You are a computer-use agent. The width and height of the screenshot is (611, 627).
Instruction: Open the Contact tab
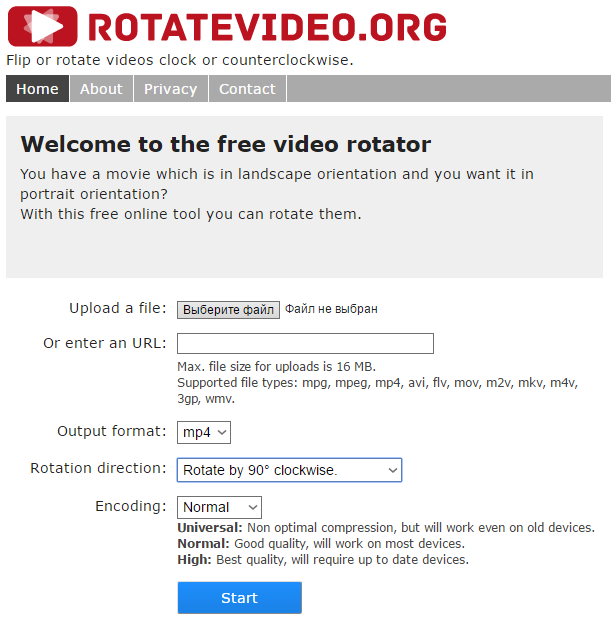[x=247, y=89]
